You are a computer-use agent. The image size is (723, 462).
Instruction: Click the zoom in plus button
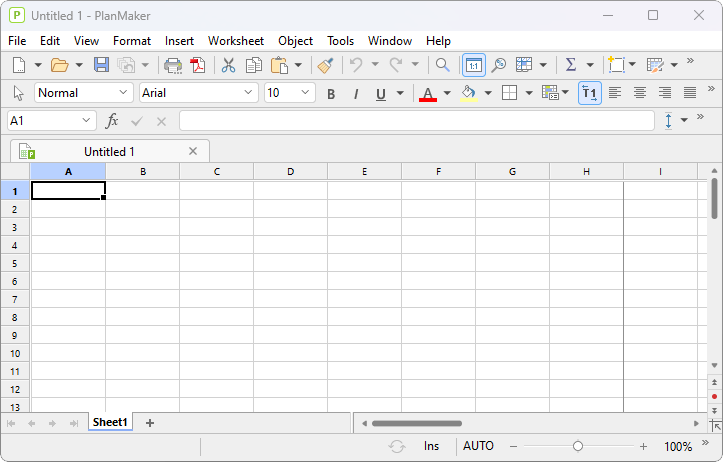pos(643,447)
